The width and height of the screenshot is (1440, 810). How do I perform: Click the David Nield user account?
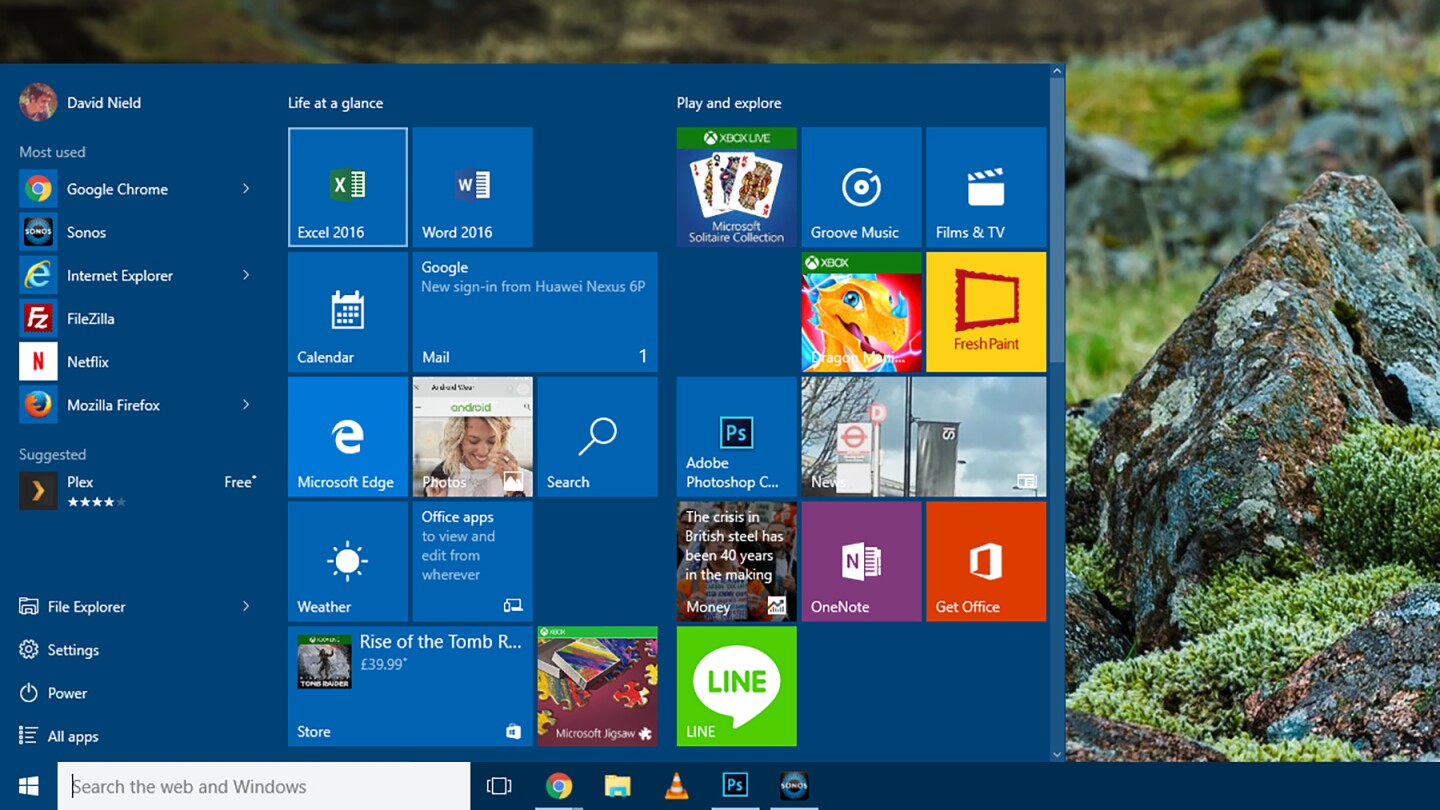pyautogui.click(x=80, y=102)
